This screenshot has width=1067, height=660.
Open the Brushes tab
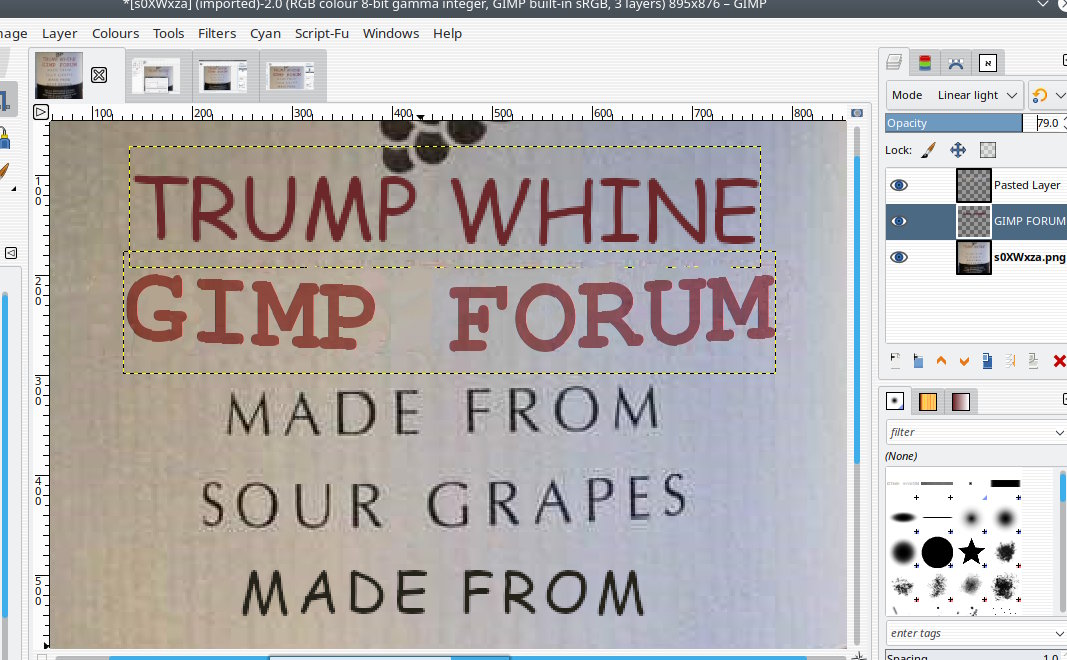895,401
